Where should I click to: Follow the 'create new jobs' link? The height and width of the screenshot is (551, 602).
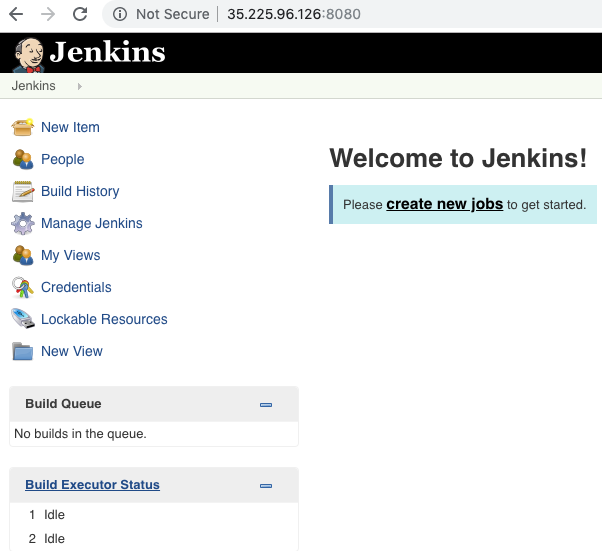pos(444,204)
